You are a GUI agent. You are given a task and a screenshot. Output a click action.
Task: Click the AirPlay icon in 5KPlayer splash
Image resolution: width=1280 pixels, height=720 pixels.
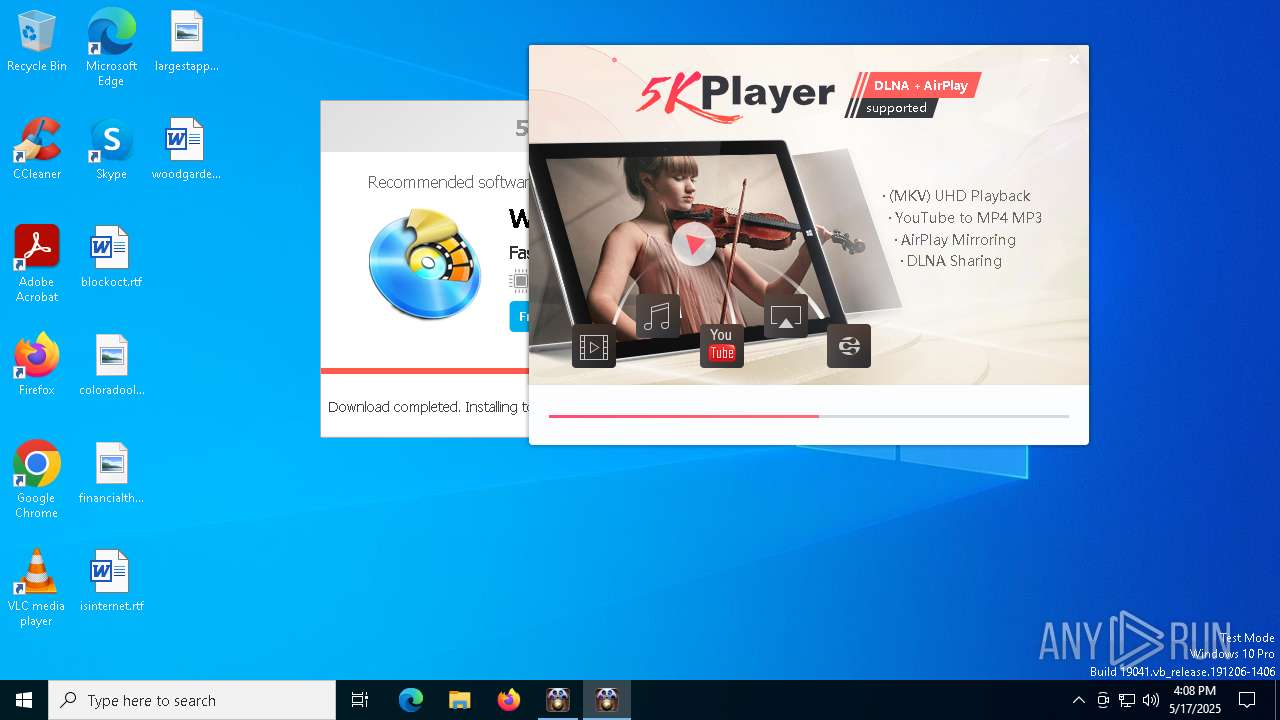click(x=786, y=316)
